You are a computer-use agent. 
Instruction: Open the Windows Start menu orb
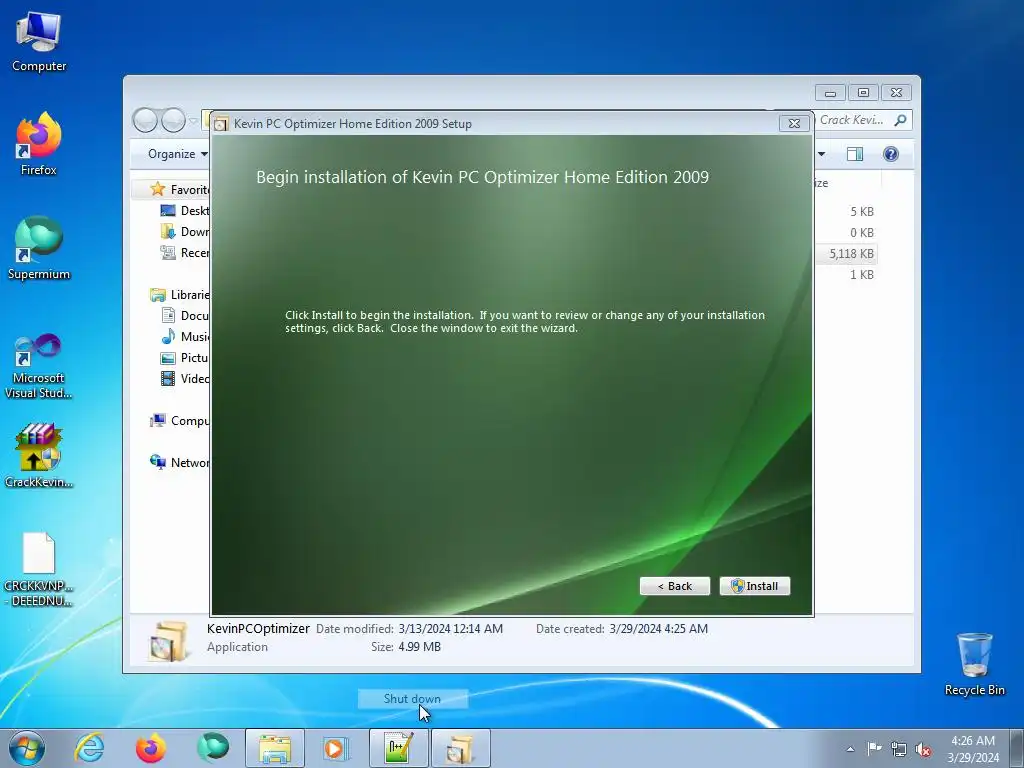pos(27,748)
